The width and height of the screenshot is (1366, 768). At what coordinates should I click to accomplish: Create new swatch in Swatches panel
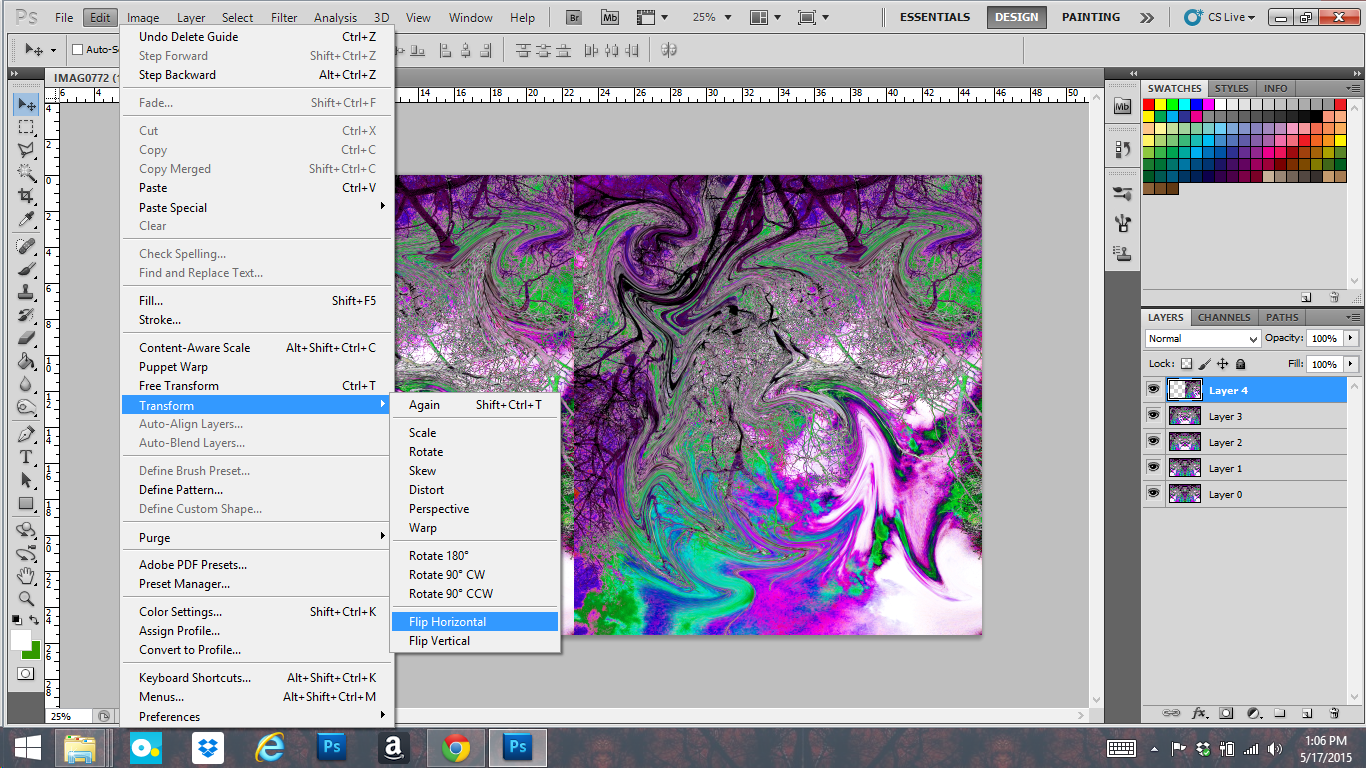[1306, 297]
